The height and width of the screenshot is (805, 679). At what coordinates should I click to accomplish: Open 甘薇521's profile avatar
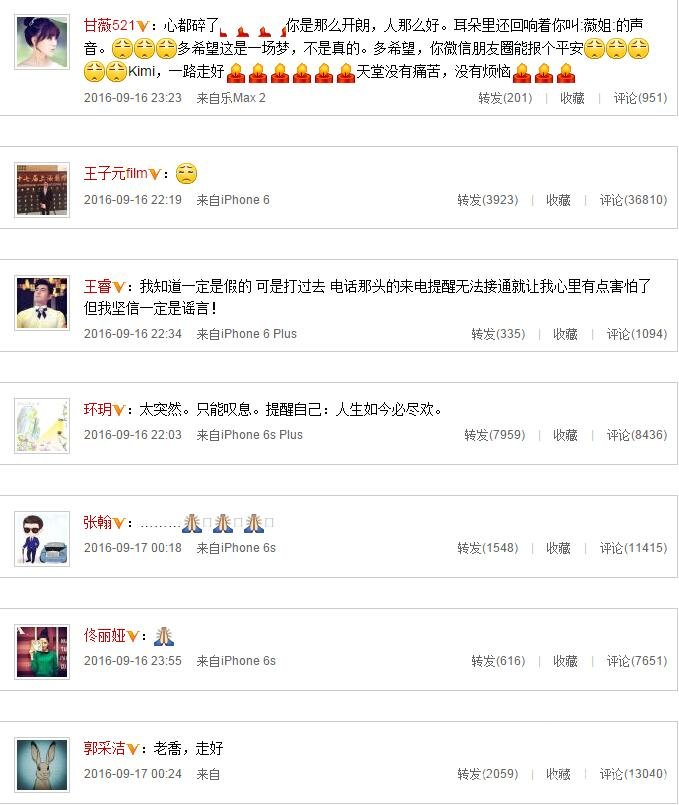[42, 42]
